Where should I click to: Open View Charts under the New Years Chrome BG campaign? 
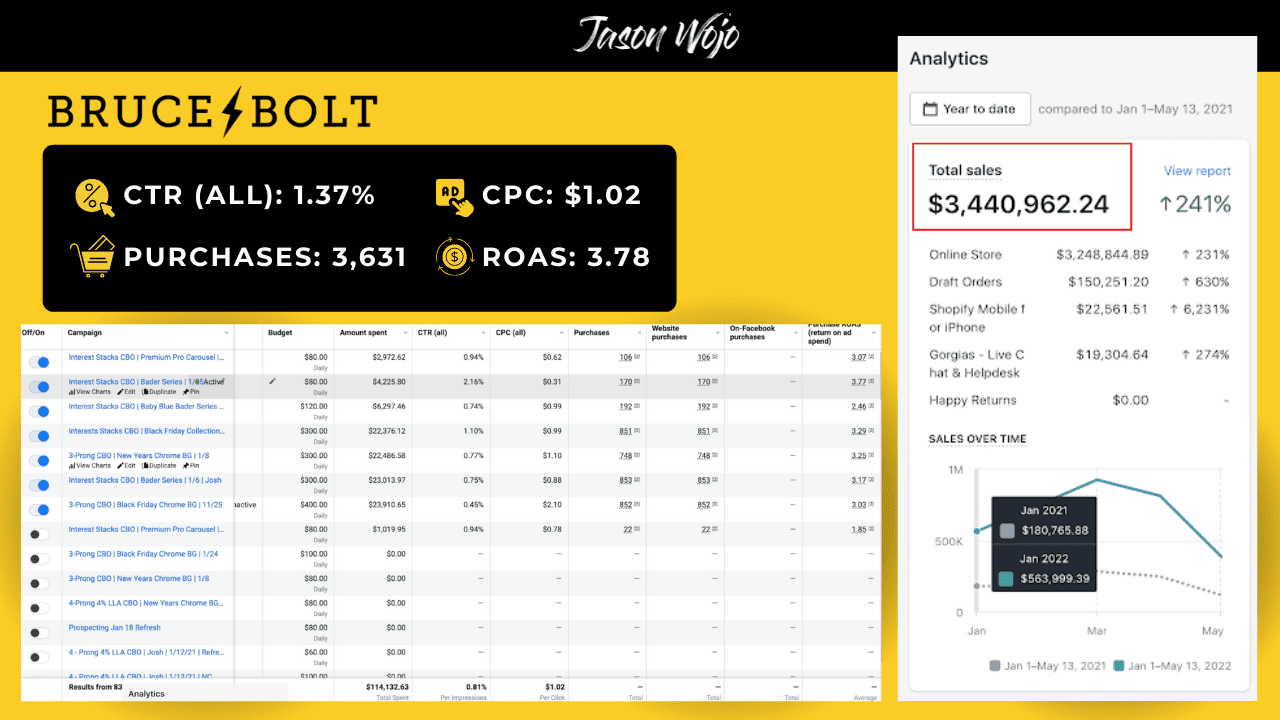click(x=90, y=465)
